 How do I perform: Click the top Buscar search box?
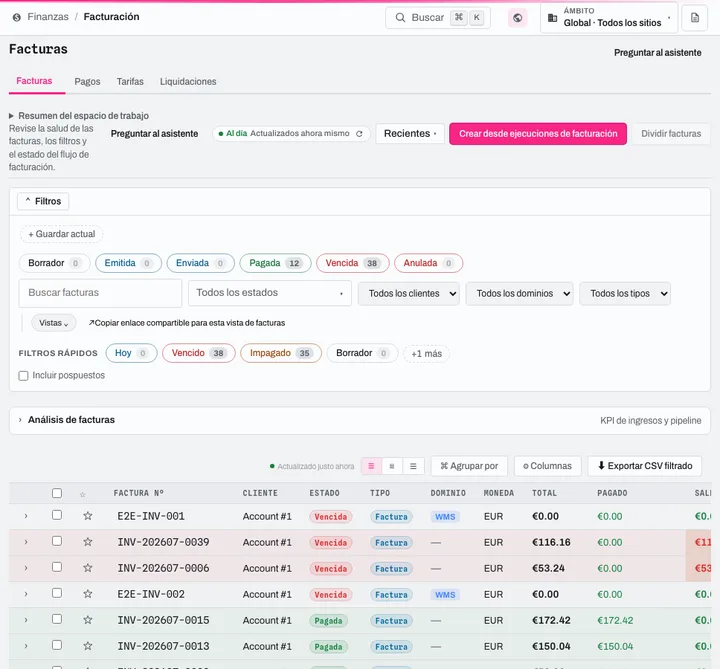click(x=438, y=17)
